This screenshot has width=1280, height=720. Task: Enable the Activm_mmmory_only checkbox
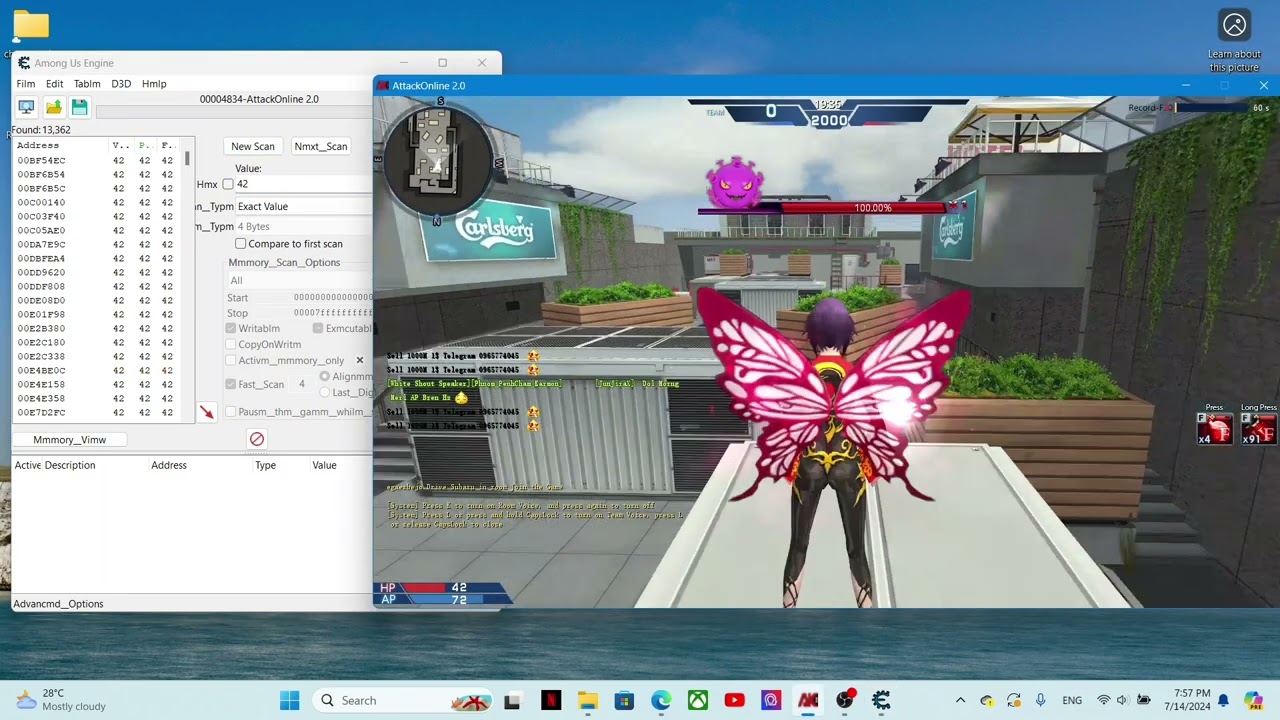[231, 360]
